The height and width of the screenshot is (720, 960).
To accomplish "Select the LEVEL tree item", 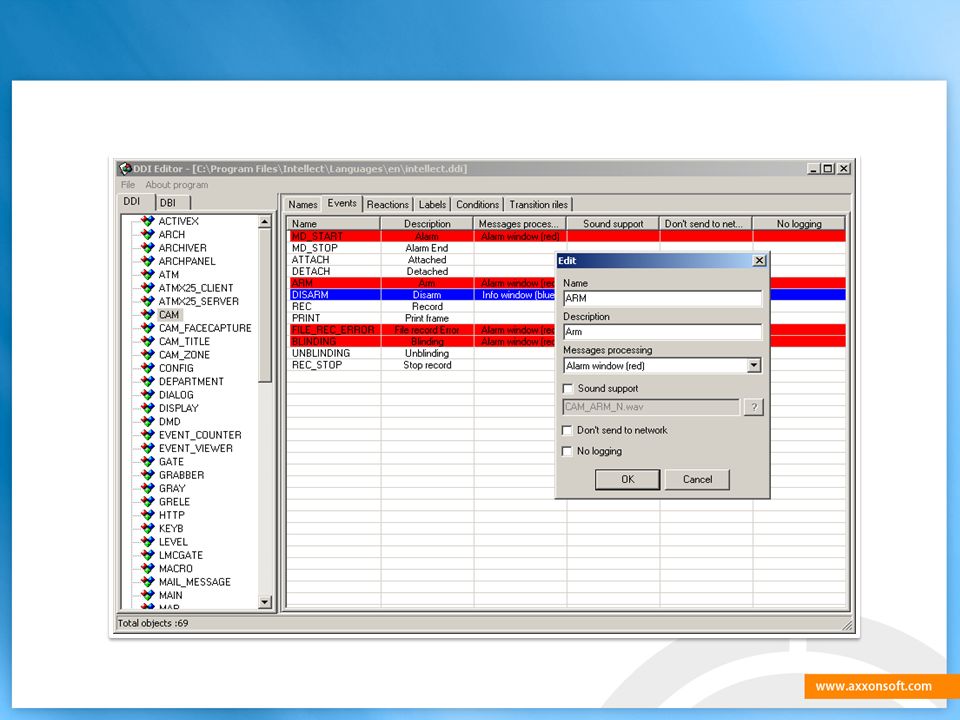I will click(173, 542).
